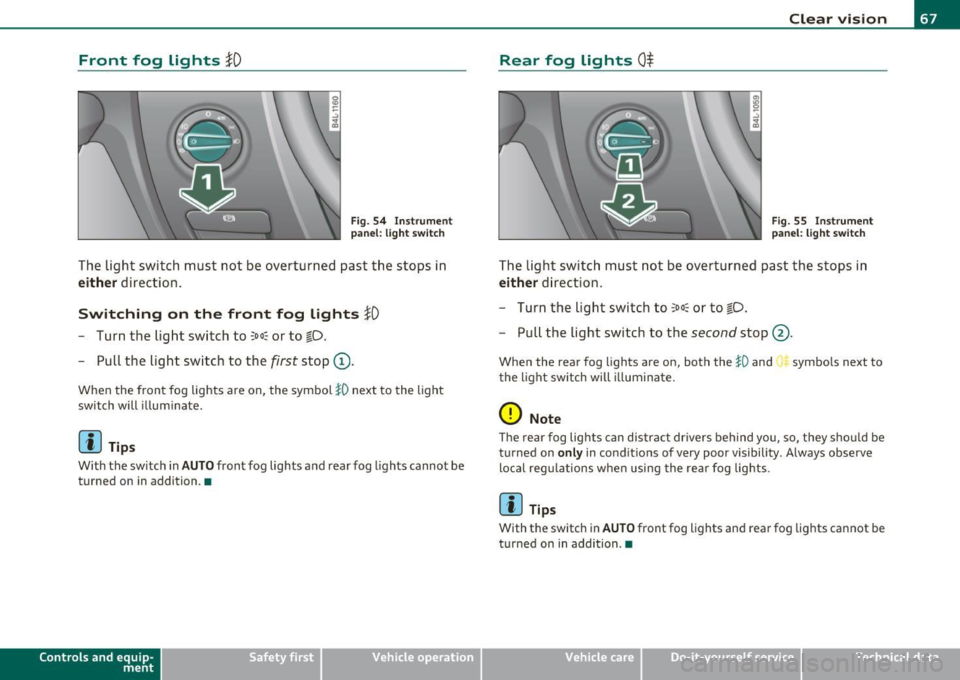Click the 'Fig. 55 Instrument panel' caption
Screen dimensions: 960x680
[x=822, y=227]
